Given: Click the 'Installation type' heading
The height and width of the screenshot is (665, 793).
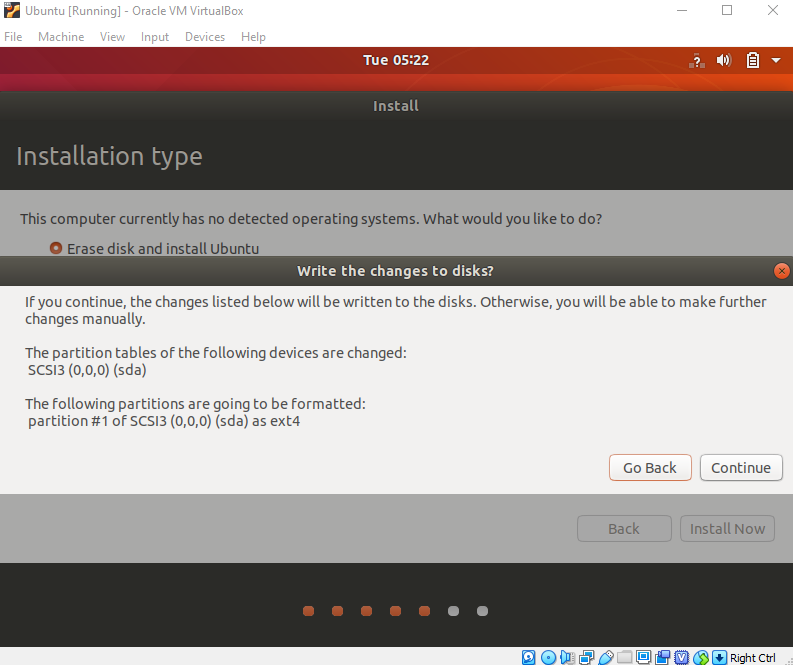Looking at the screenshot, I should pyautogui.click(x=109, y=156).
